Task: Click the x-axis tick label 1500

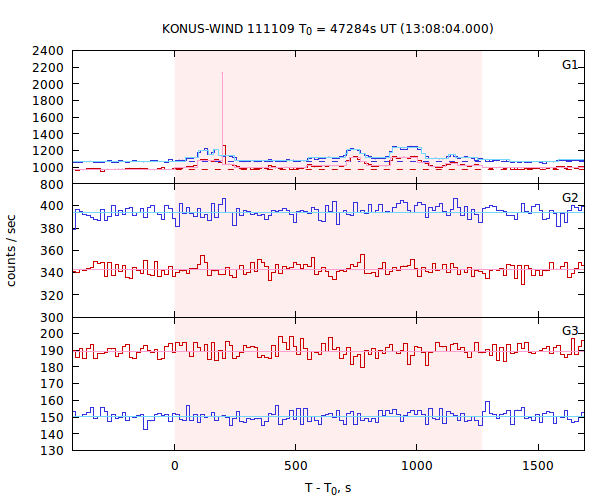Action: pyautogui.click(x=538, y=466)
